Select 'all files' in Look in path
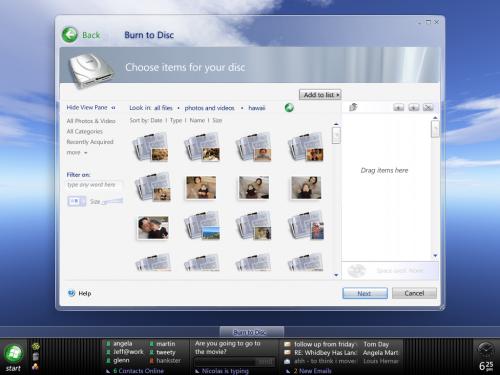 pos(163,108)
